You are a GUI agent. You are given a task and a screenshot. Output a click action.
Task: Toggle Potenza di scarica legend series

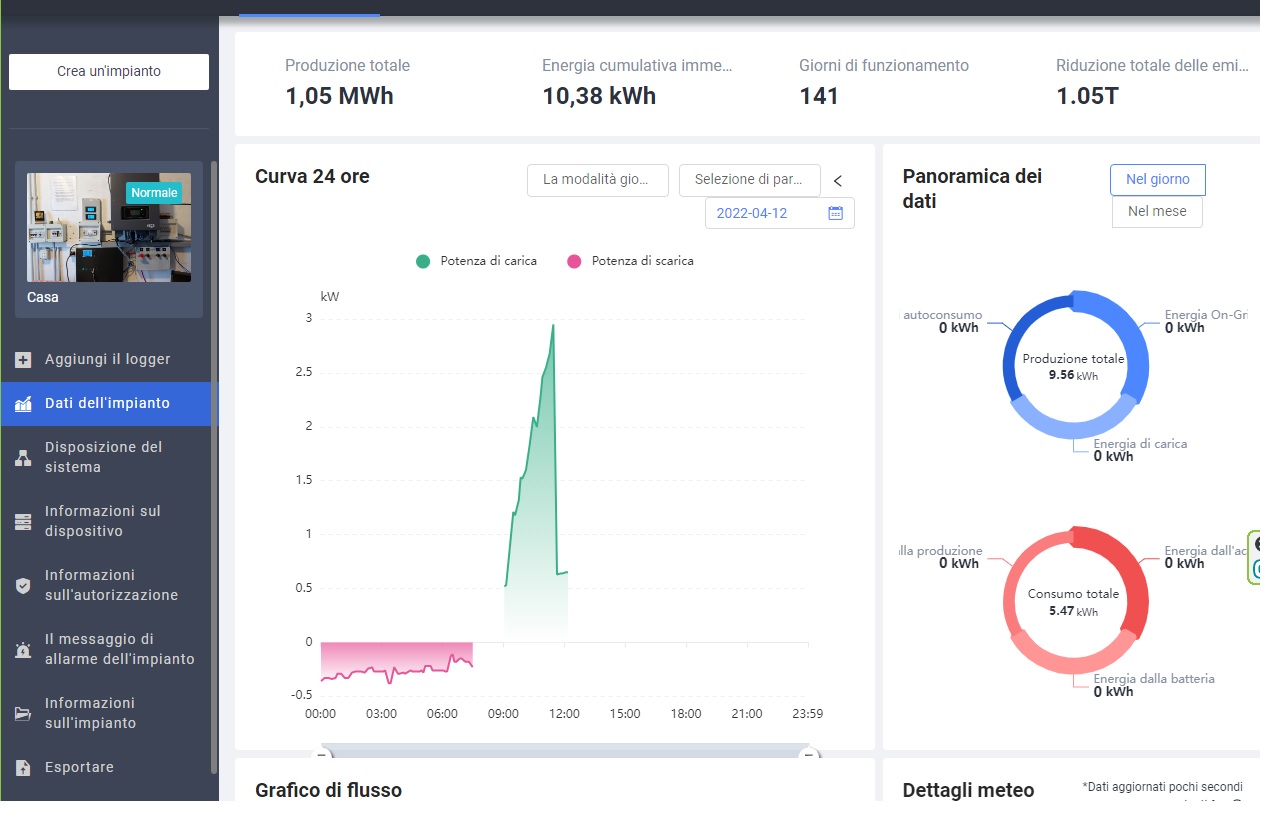click(629, 261)
